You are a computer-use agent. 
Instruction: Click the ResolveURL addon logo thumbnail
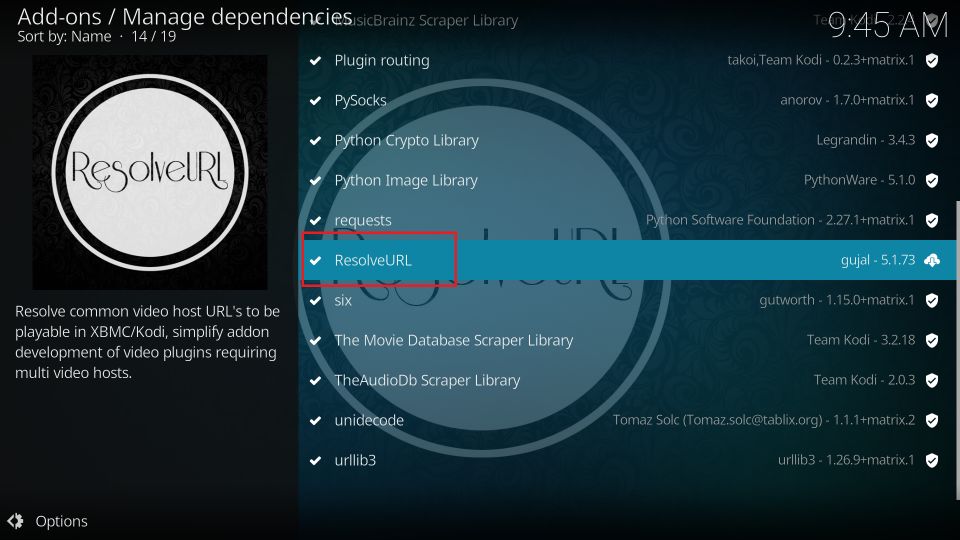(150, 172)
